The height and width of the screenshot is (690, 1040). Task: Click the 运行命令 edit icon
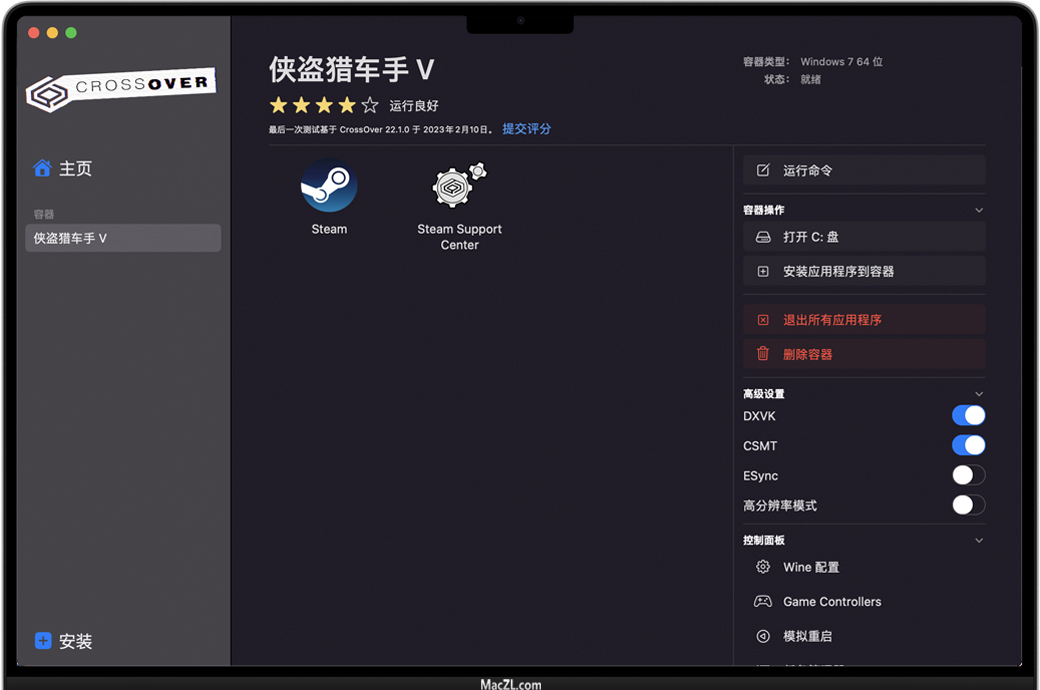tap(763, 171)
